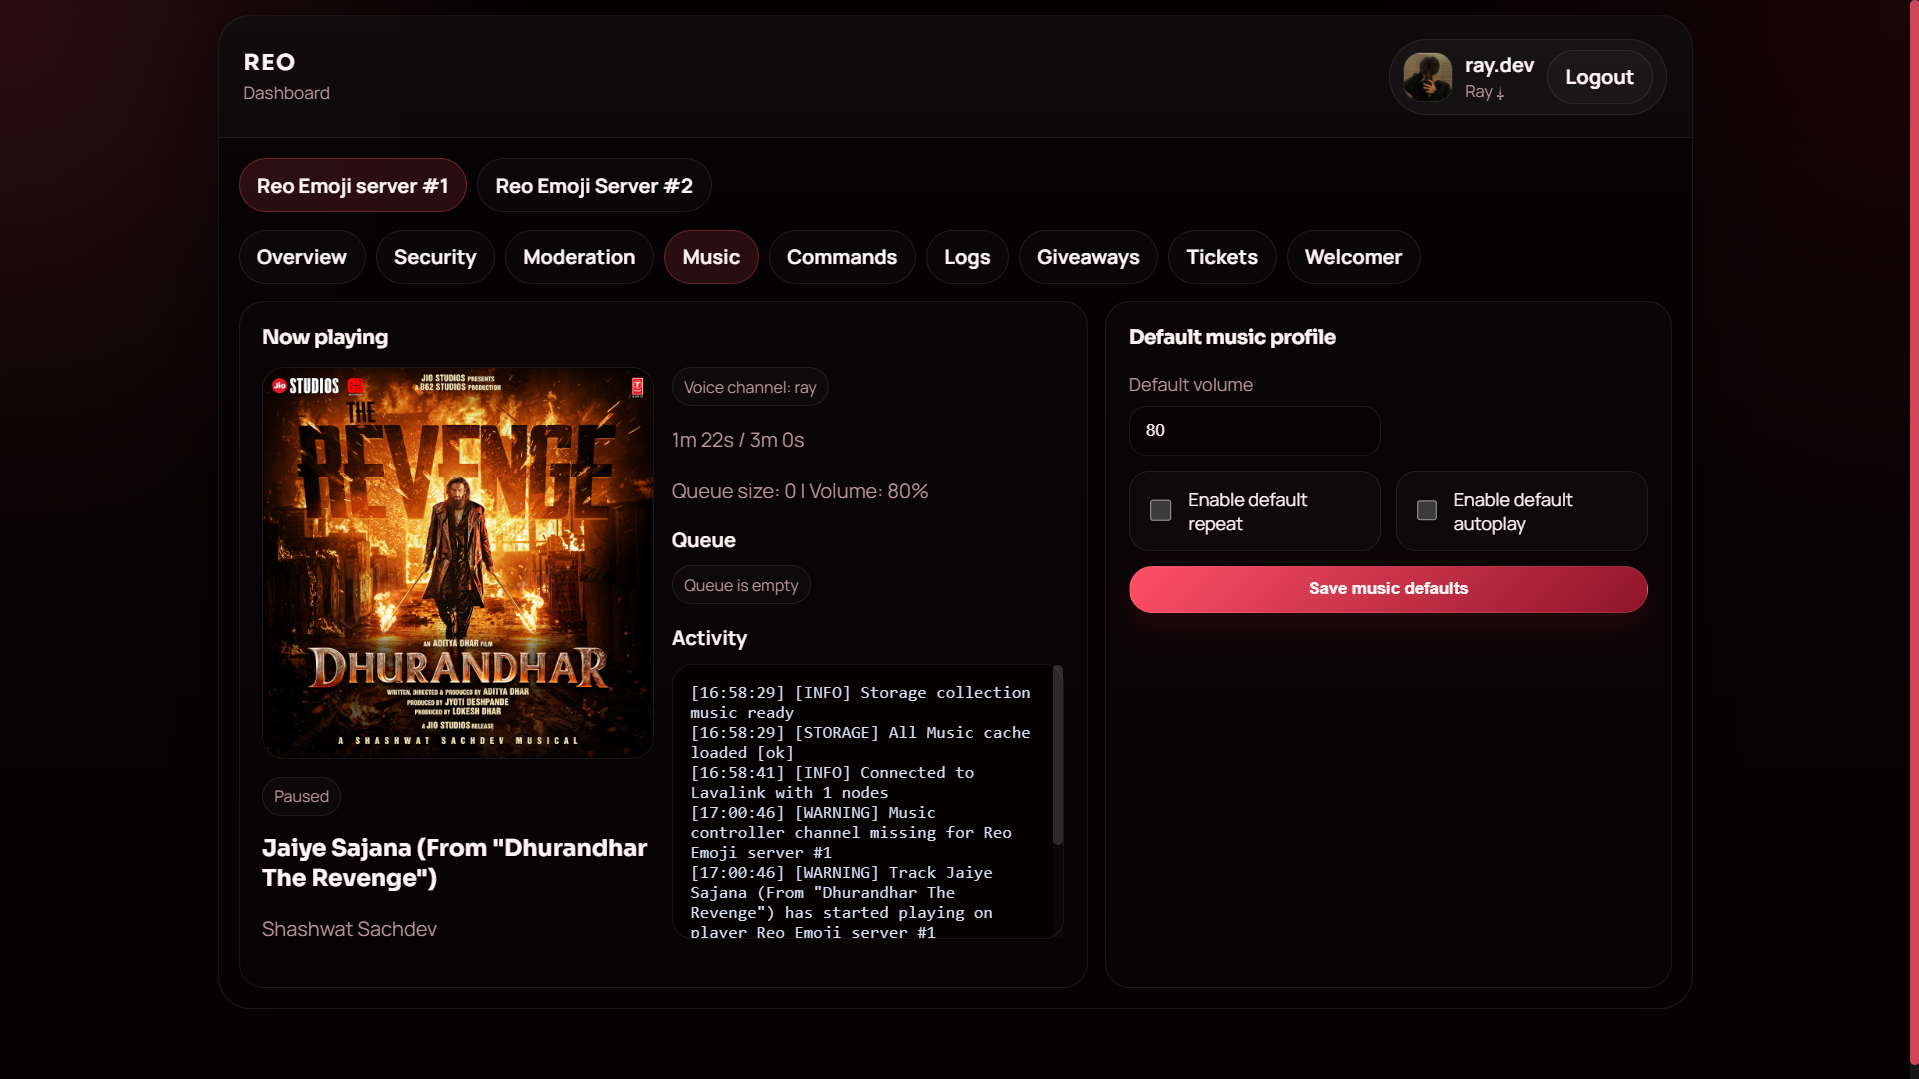Screen dimensions: 1919x1079
Task: Open the Overview tab
Action: (x=302, y=257)
